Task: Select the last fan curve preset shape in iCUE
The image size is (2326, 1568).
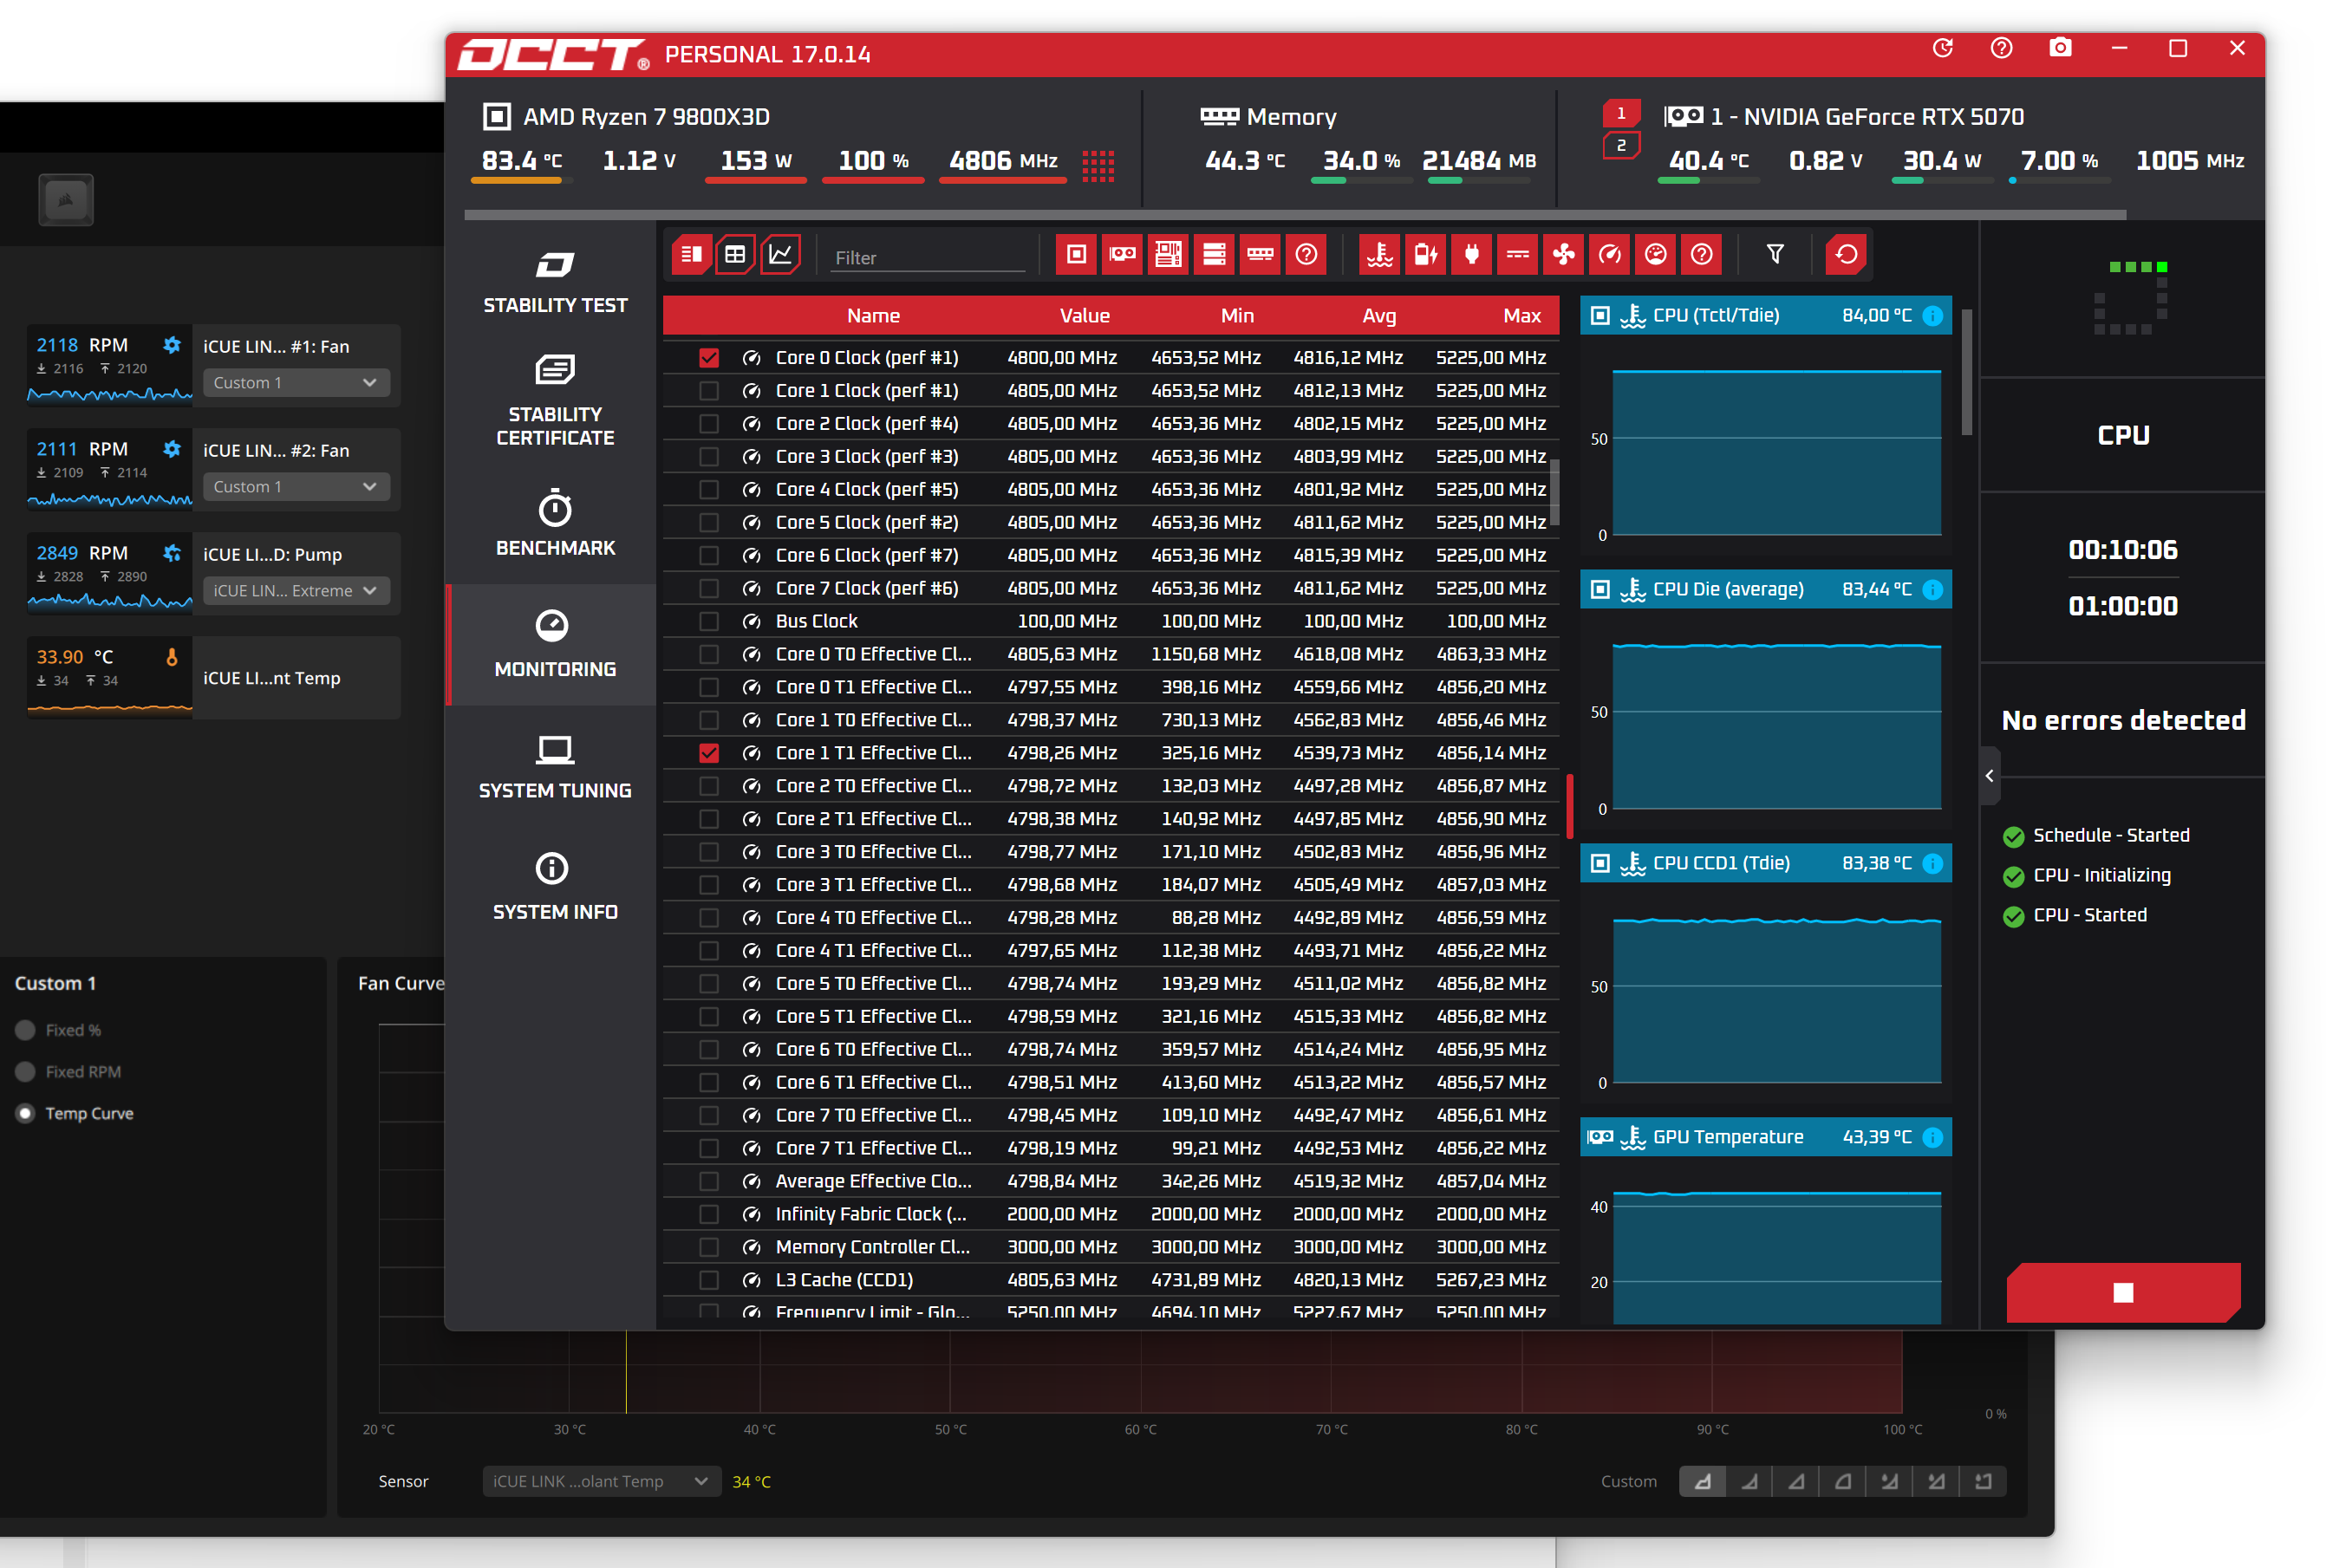Action: pos(1983,1481)
